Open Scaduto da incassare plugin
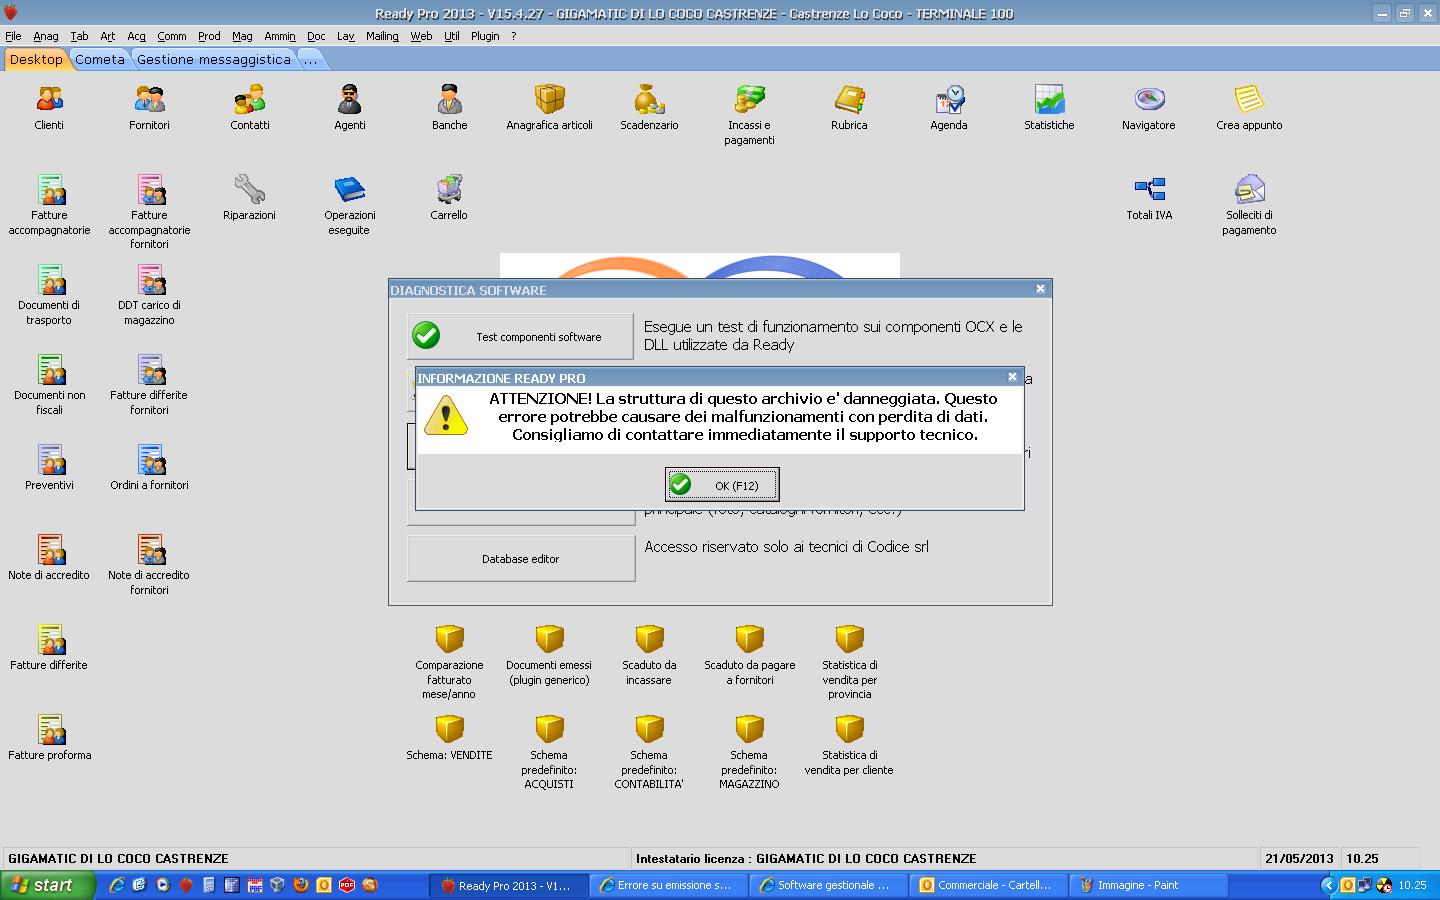The height and width of the screenshot is (900, 1440). (x=649, y=640)
